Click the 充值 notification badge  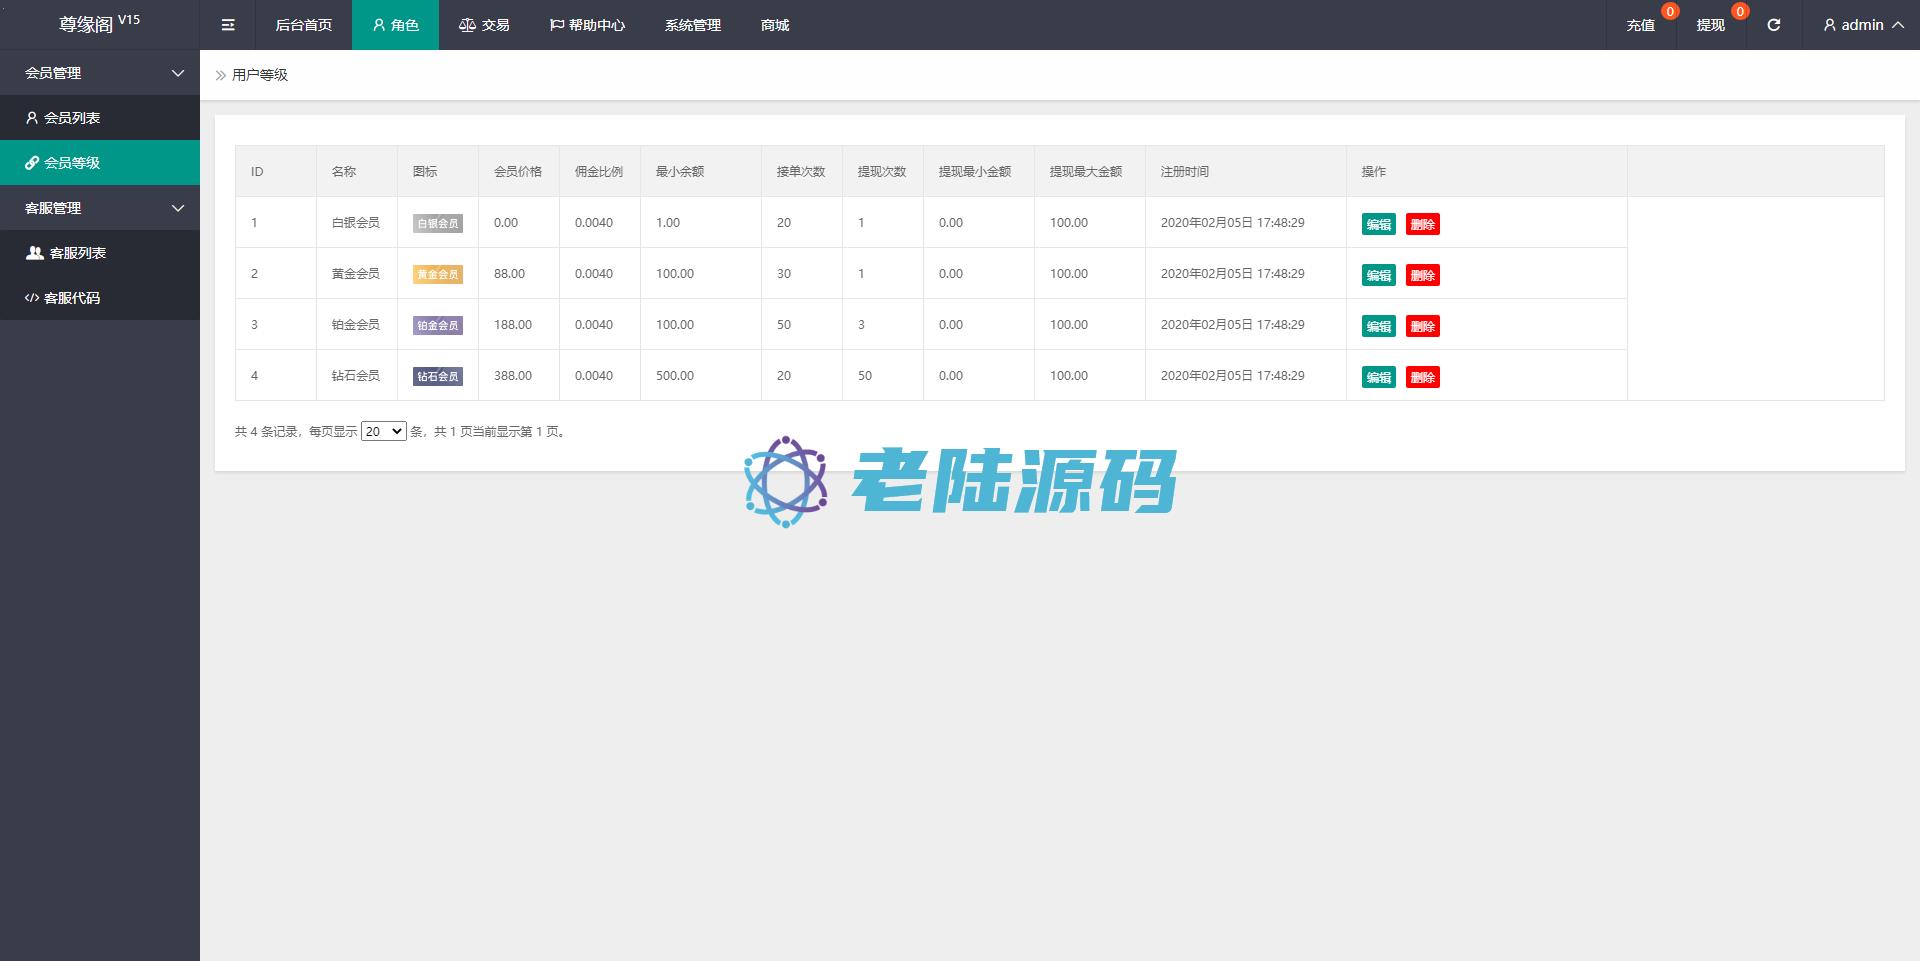click(1669, 12)
